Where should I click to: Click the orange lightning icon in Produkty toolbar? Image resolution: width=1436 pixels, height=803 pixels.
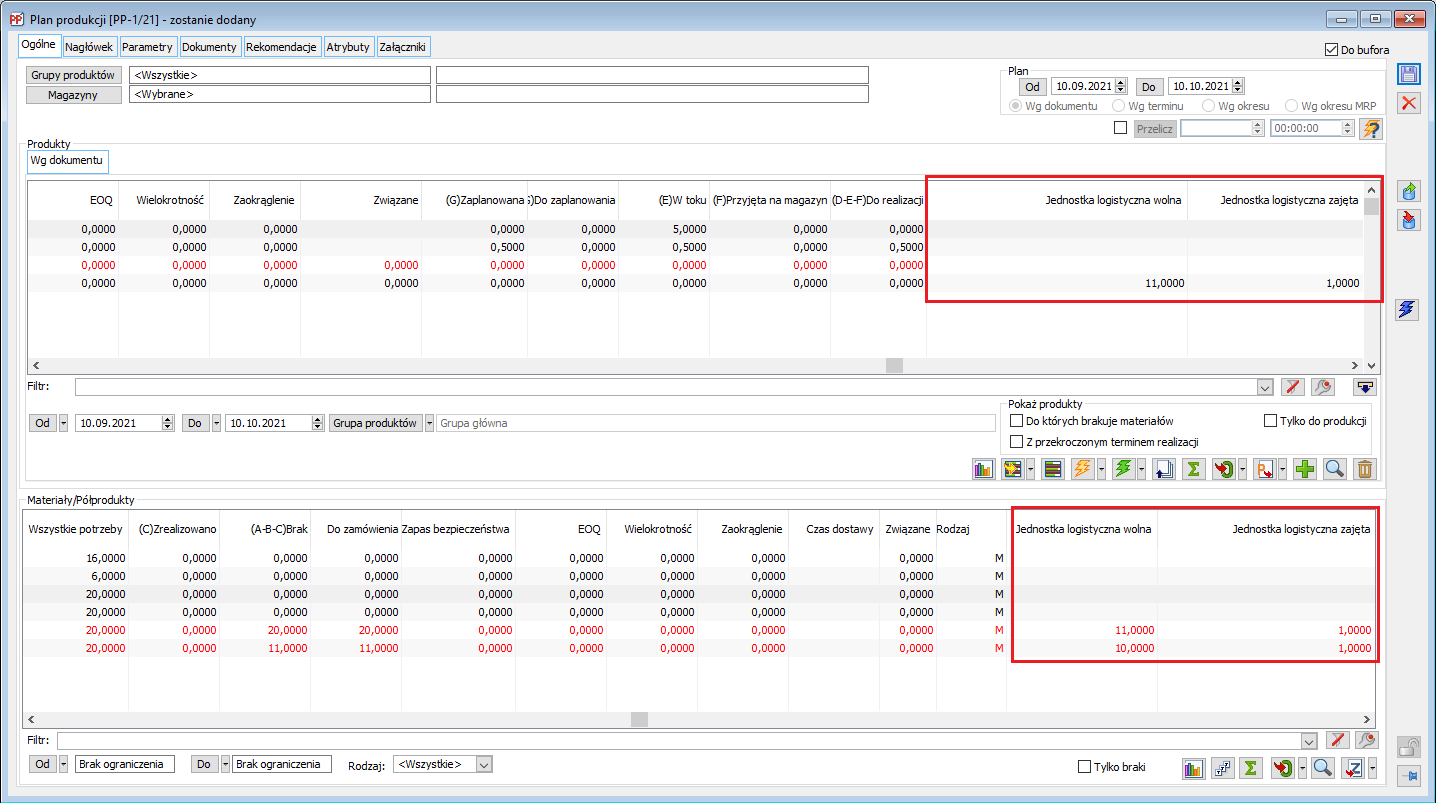click(1082, 468)
